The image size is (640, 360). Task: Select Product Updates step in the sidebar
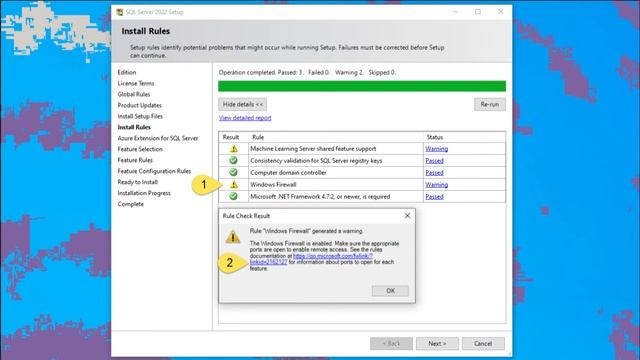(140, 105)
